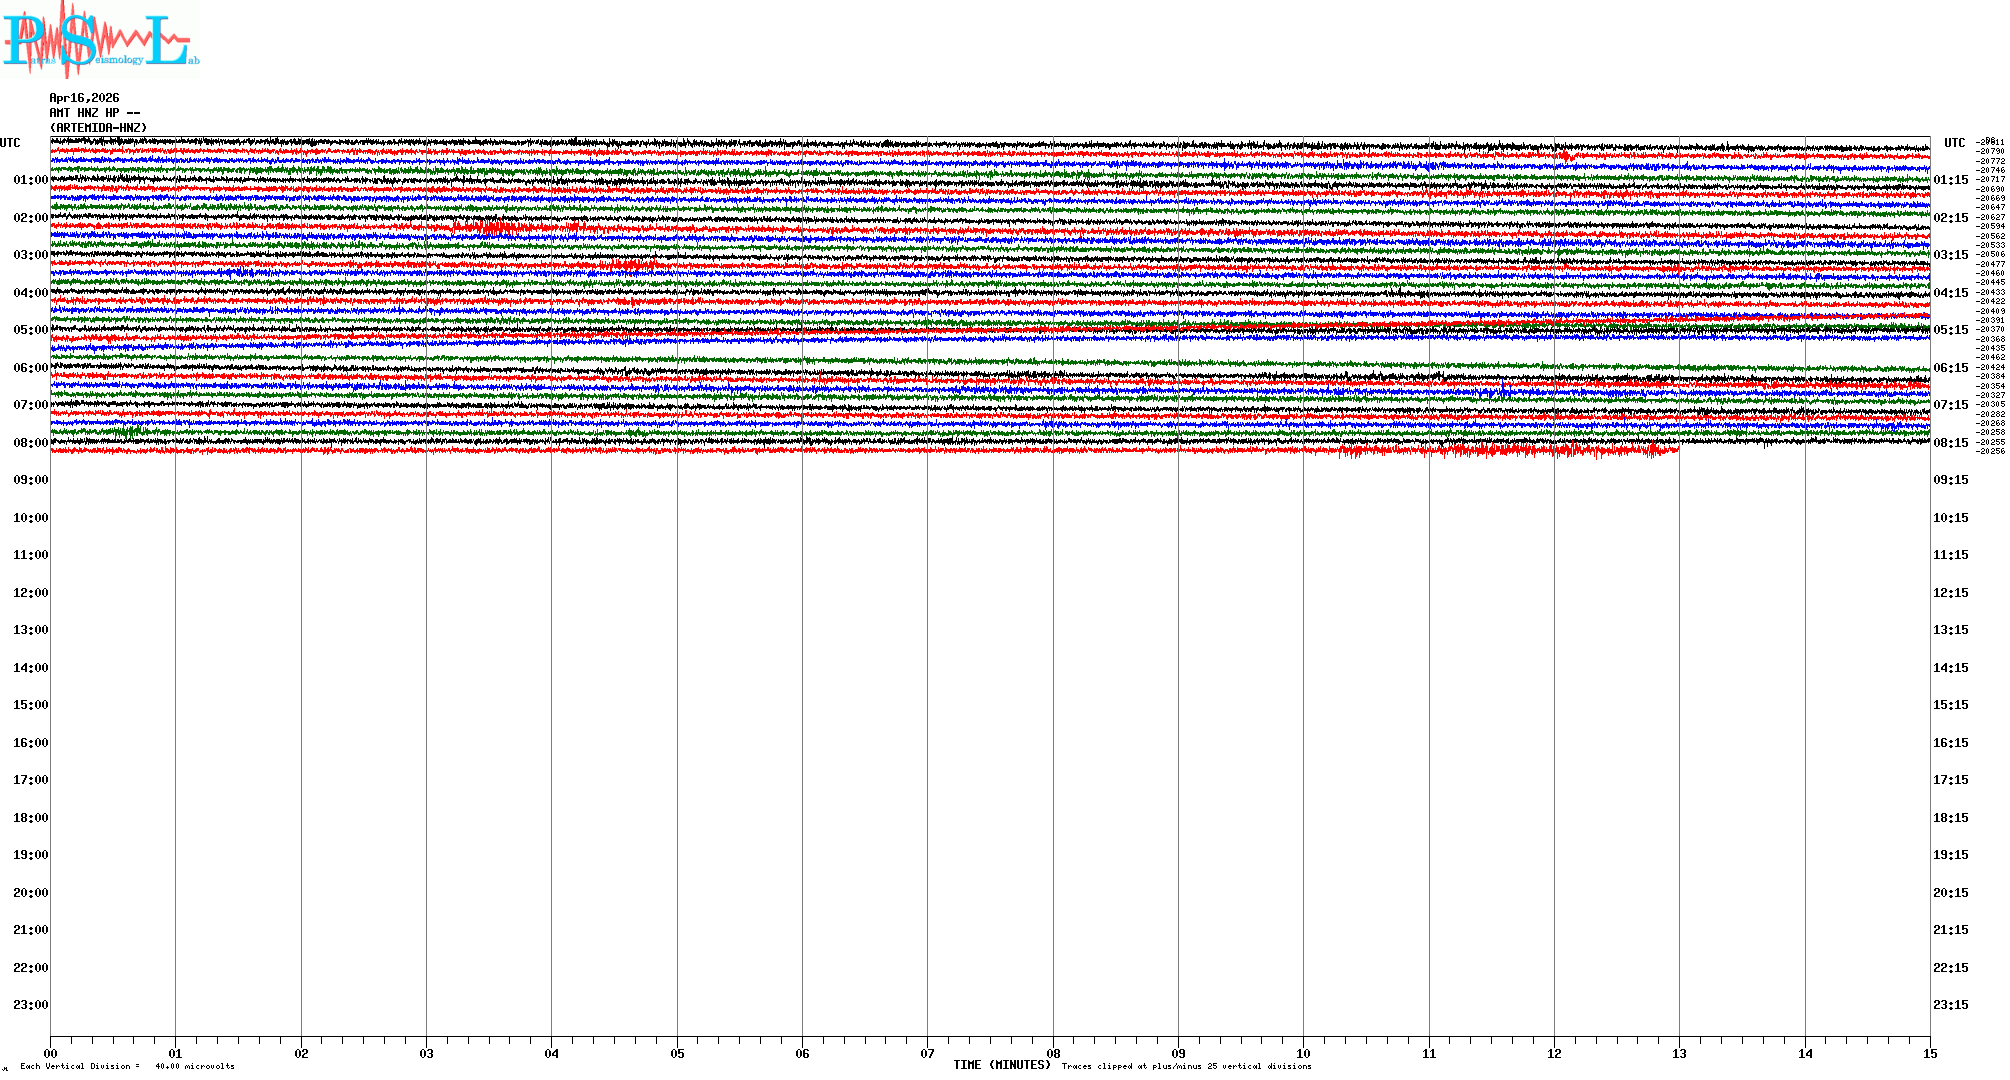2010x1080 pixels.
Task: Click minute 10 on the bottom axis
Action: pos(1303,1053)
